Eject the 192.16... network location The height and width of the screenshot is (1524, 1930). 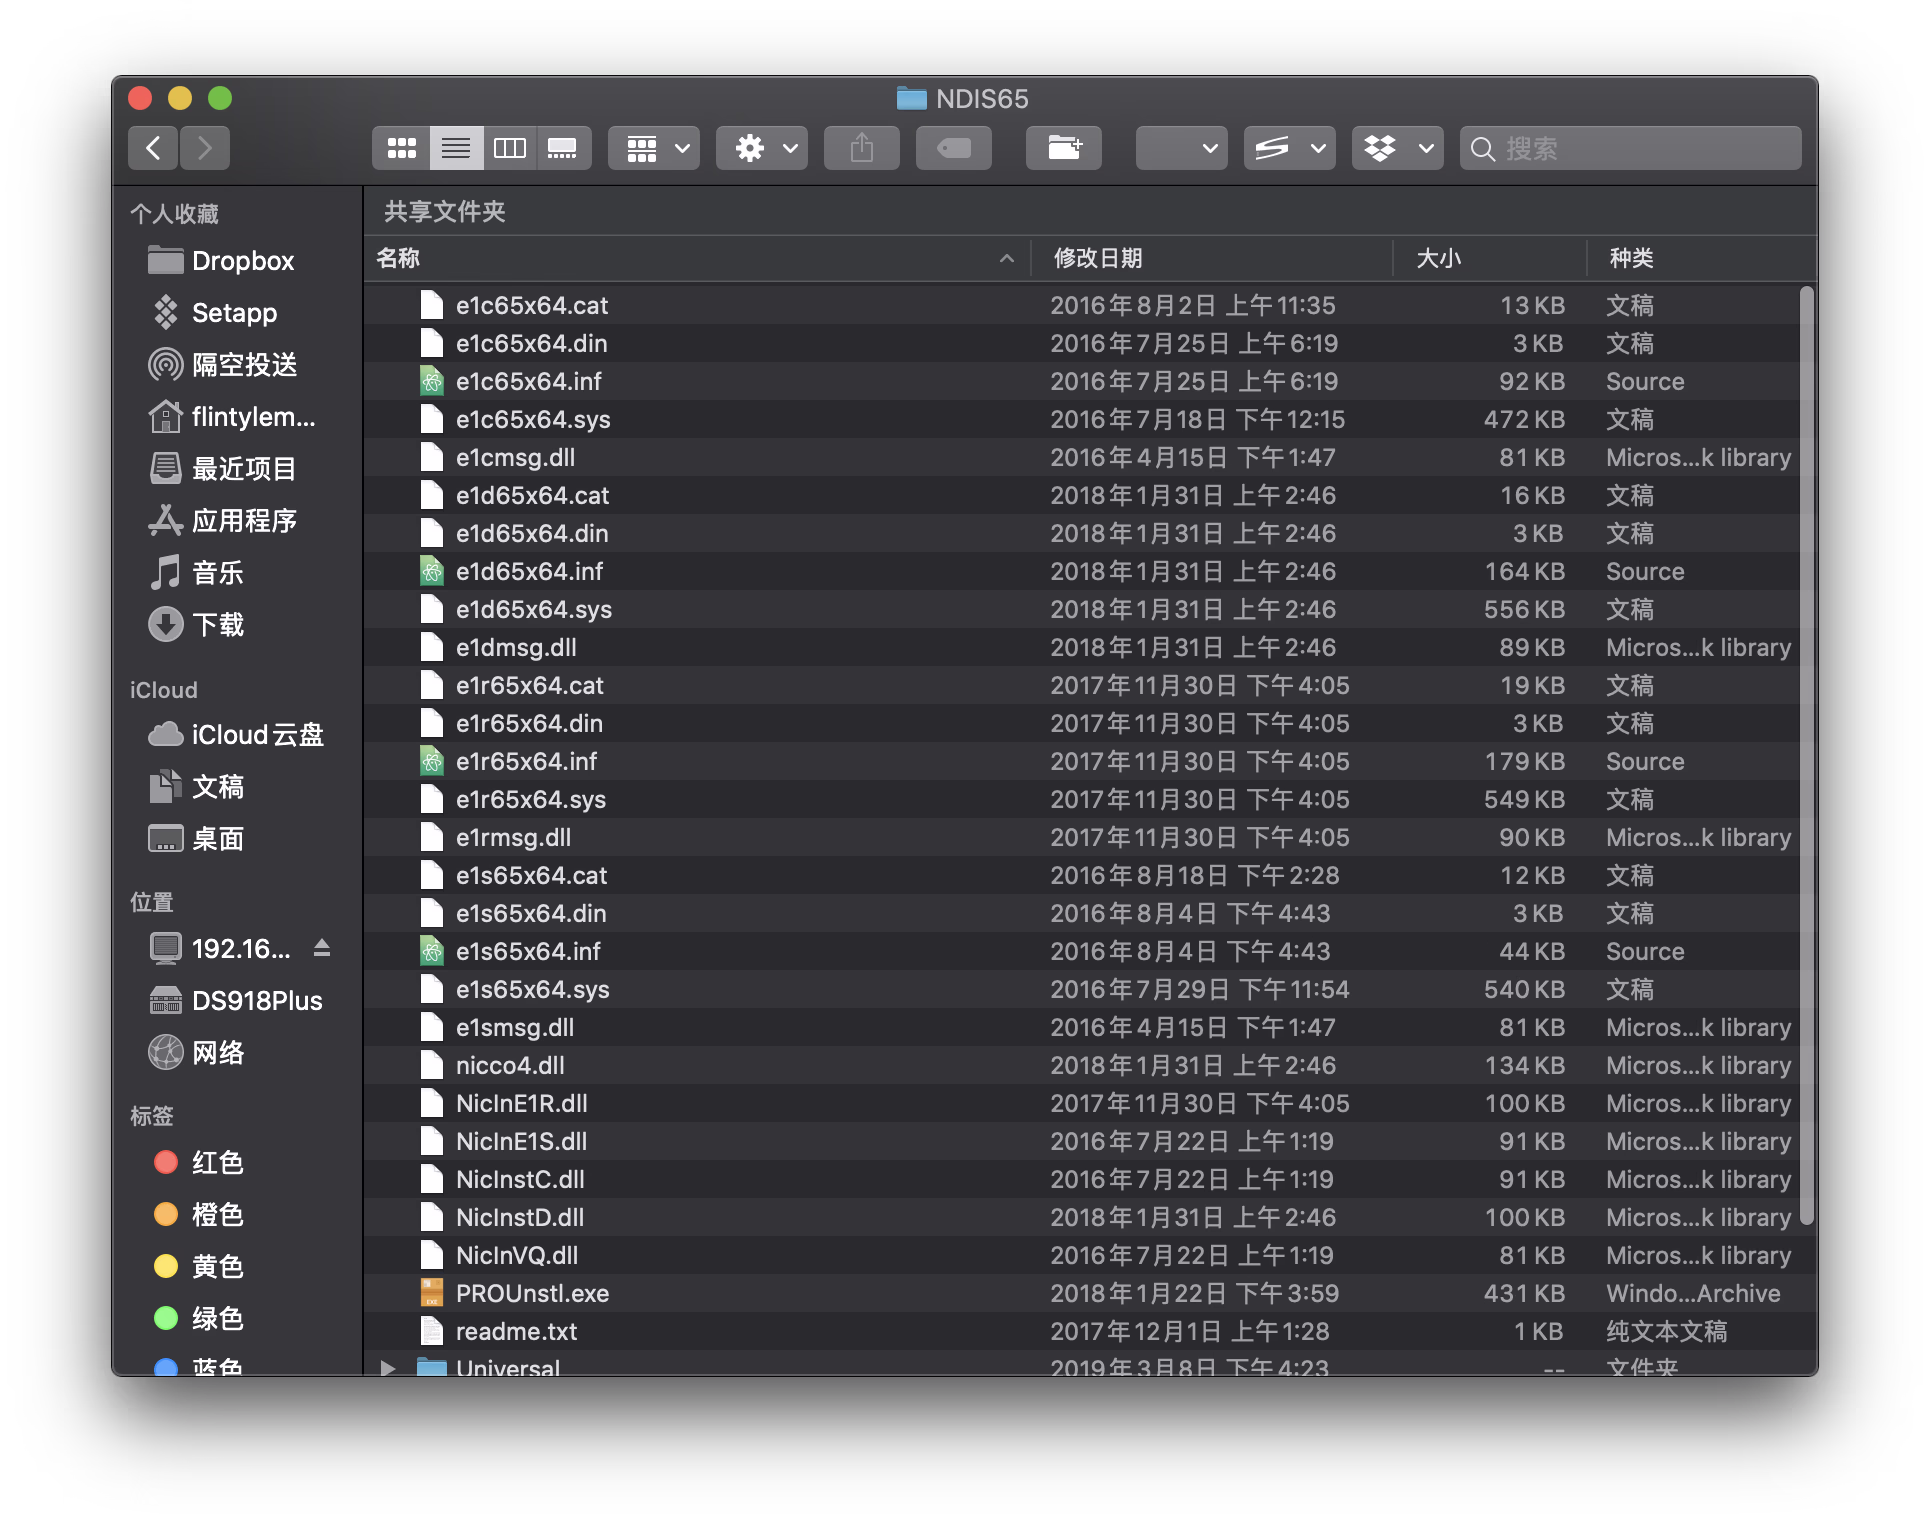tap(322, 948)
